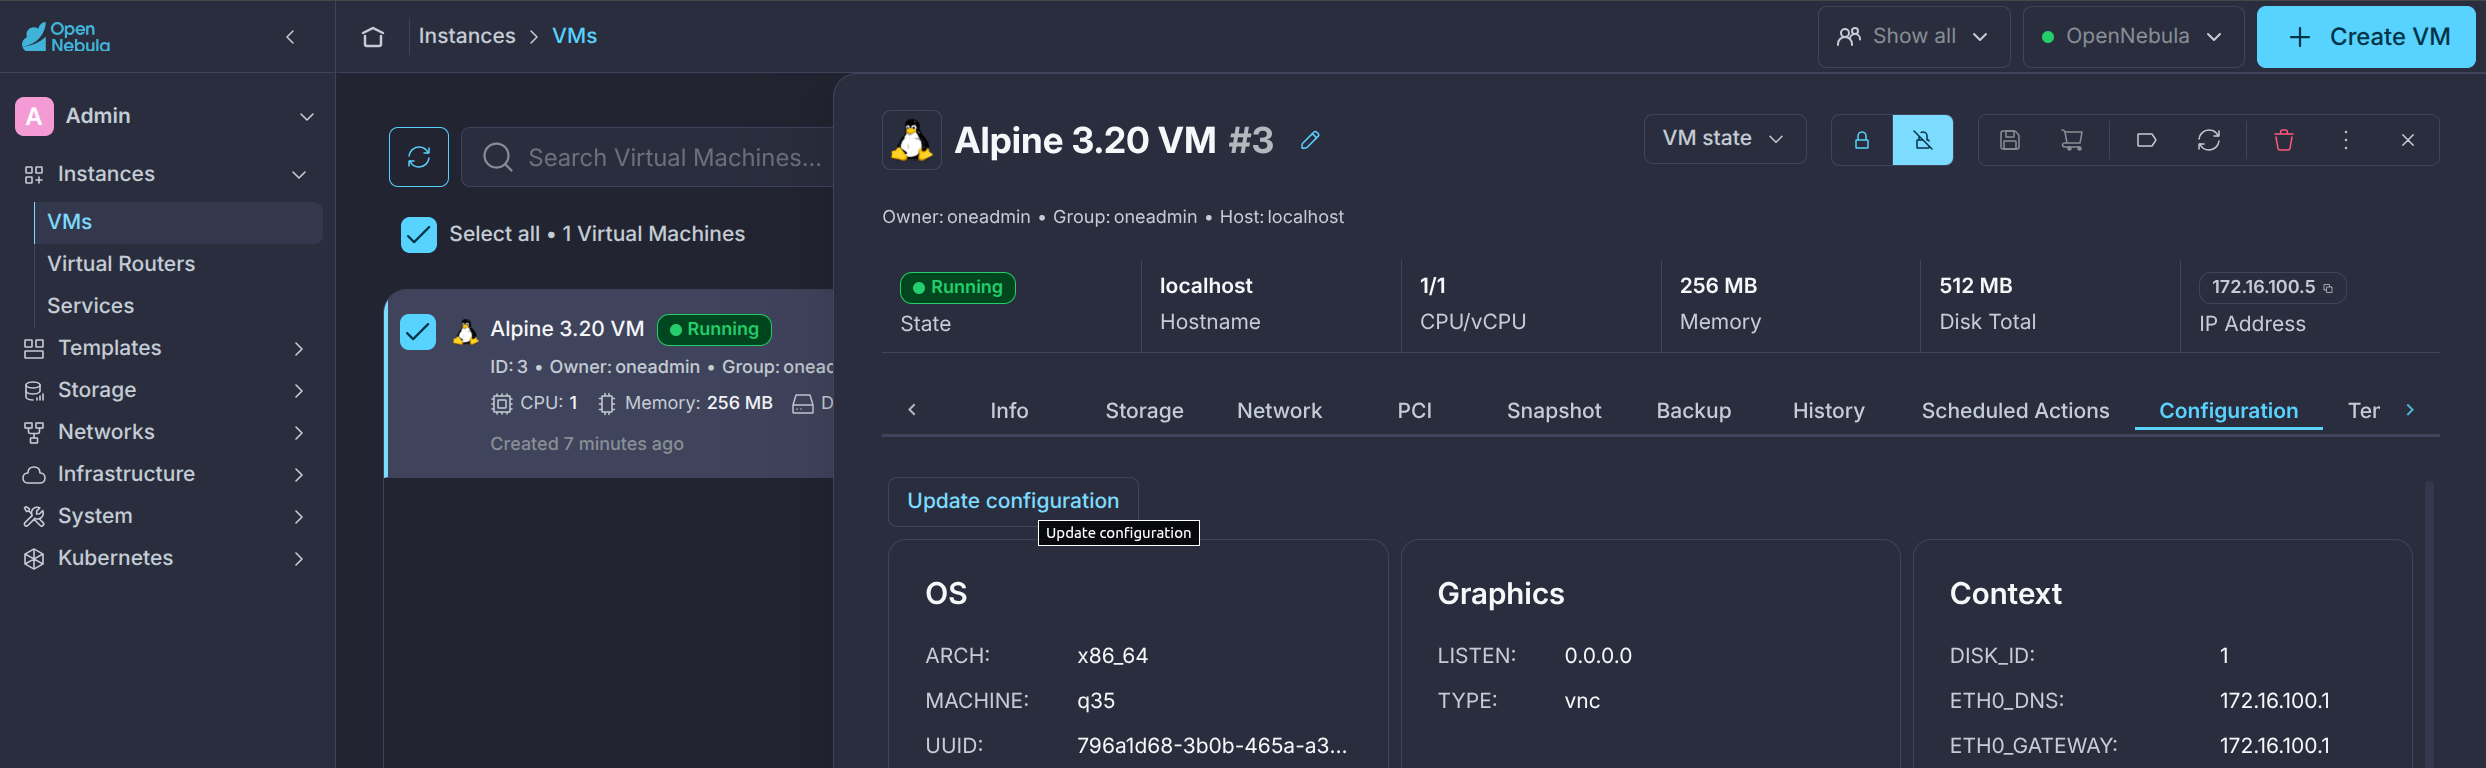The image size is (2486, 768).
Task: Expand the Admin user menu chevron
Action: pos(307,117)
